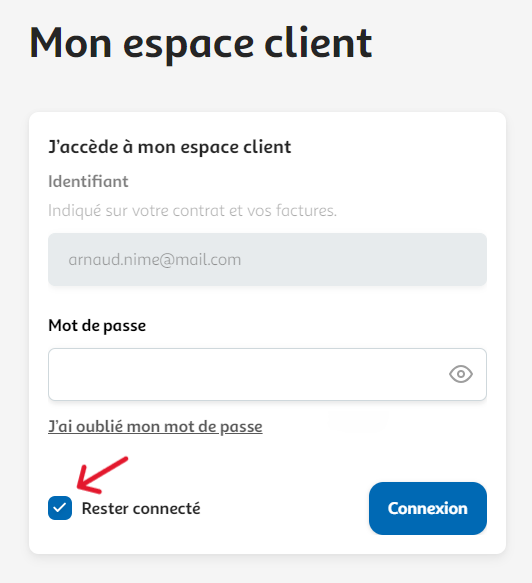
Task: Focus the Mot de passe input field
Action: click(267, 374)
